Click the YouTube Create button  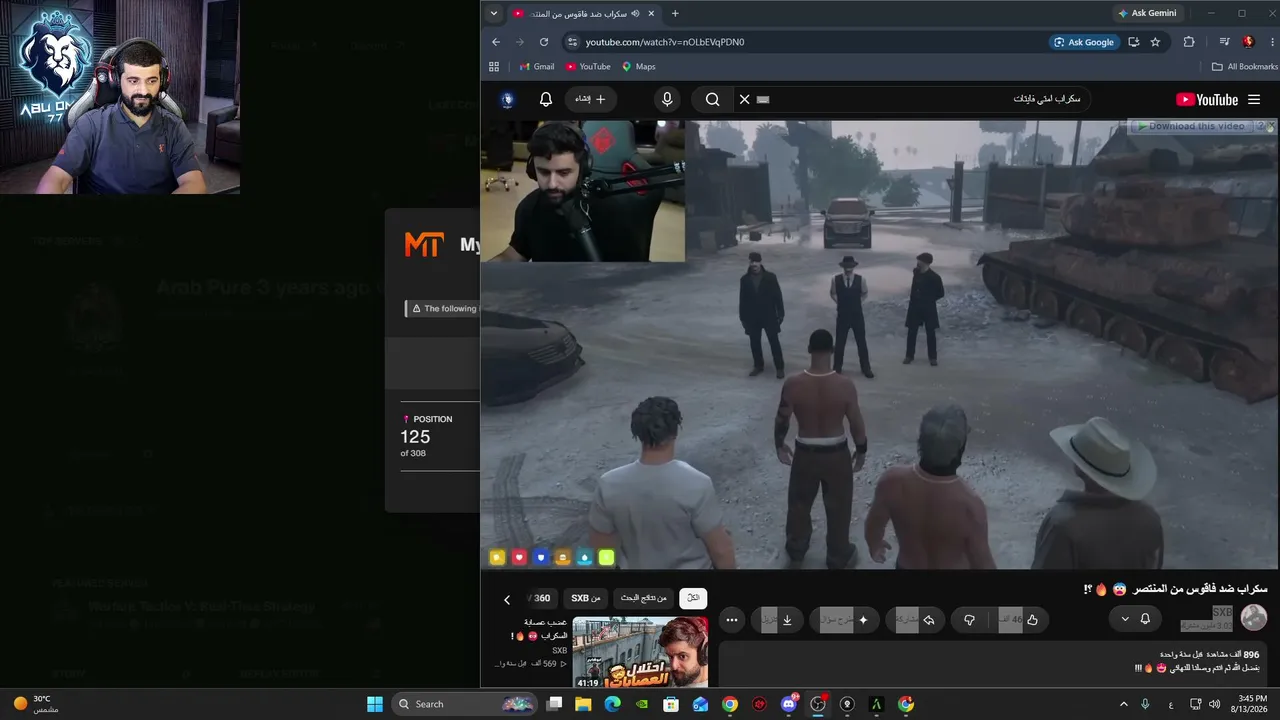click(x=590, y=99)
